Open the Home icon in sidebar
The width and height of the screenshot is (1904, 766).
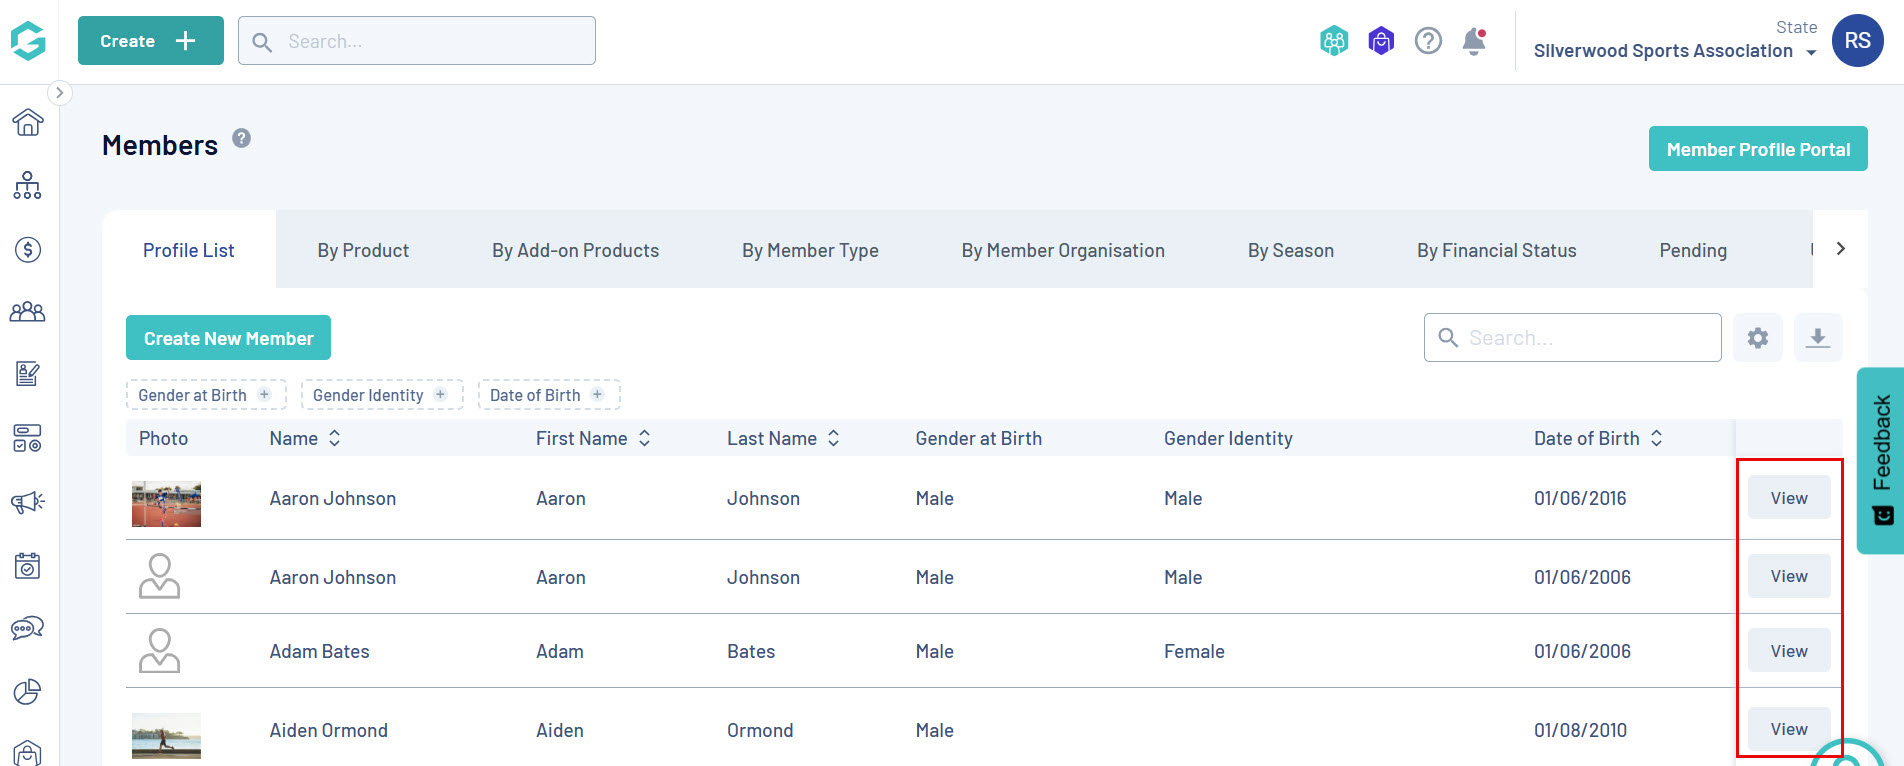pyautogui.click(x=28, y=122)
